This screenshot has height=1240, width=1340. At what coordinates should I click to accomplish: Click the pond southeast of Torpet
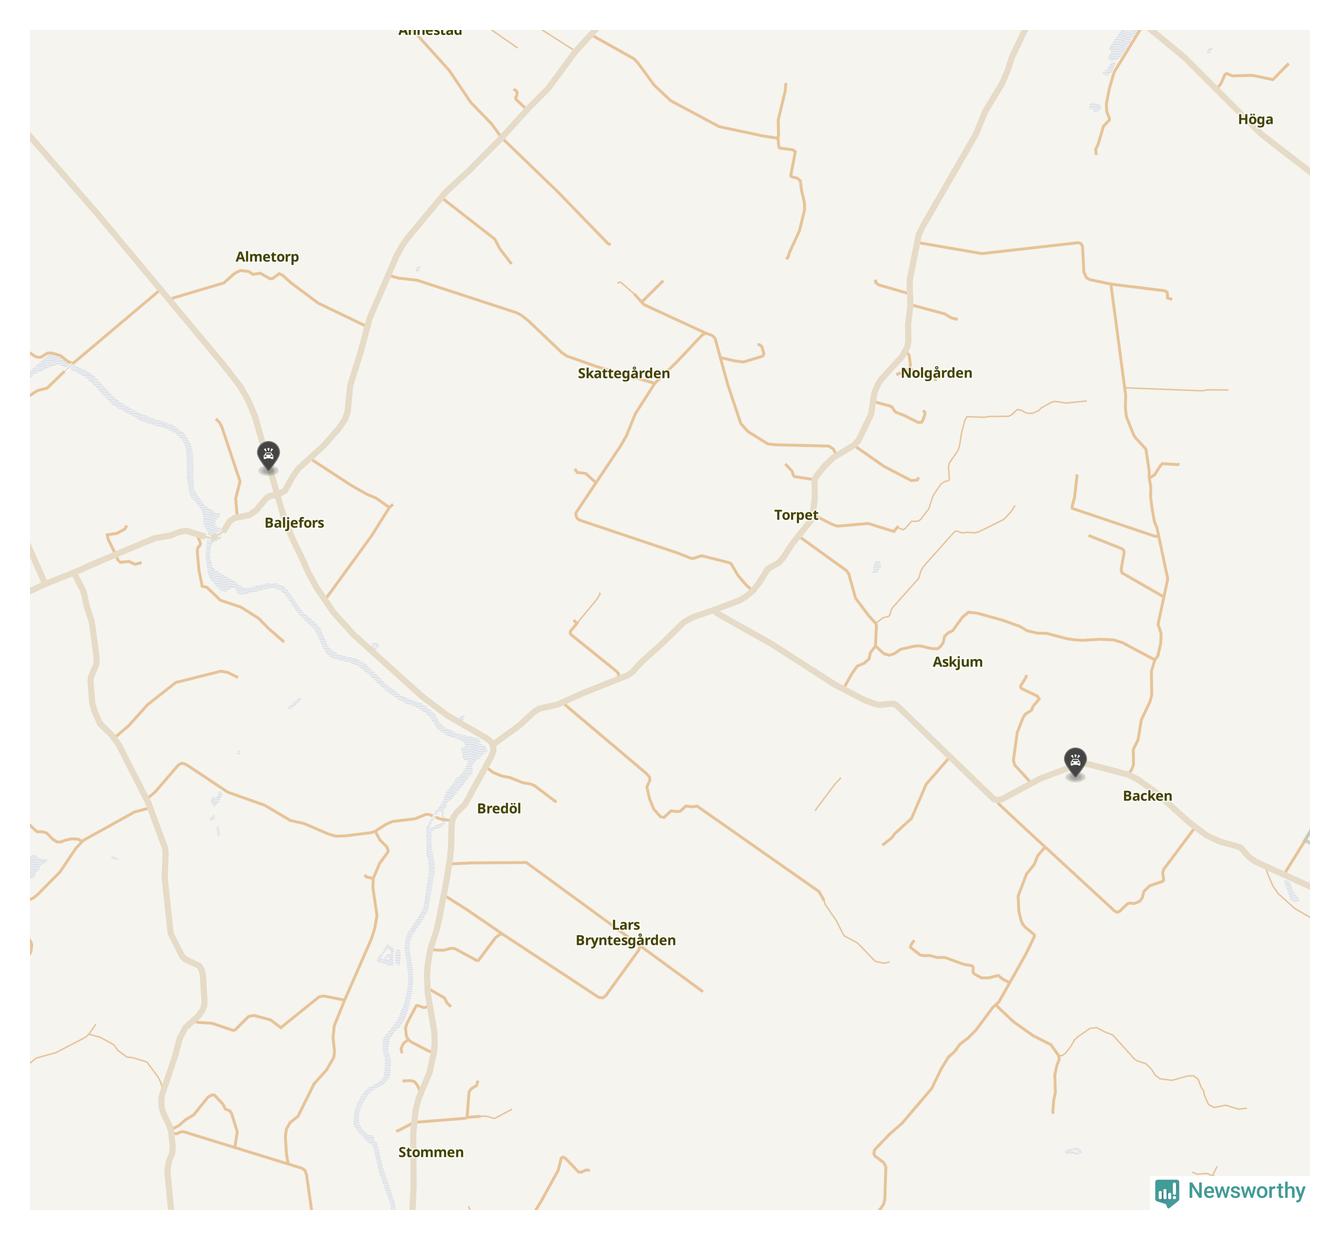(x=877, y=567)
